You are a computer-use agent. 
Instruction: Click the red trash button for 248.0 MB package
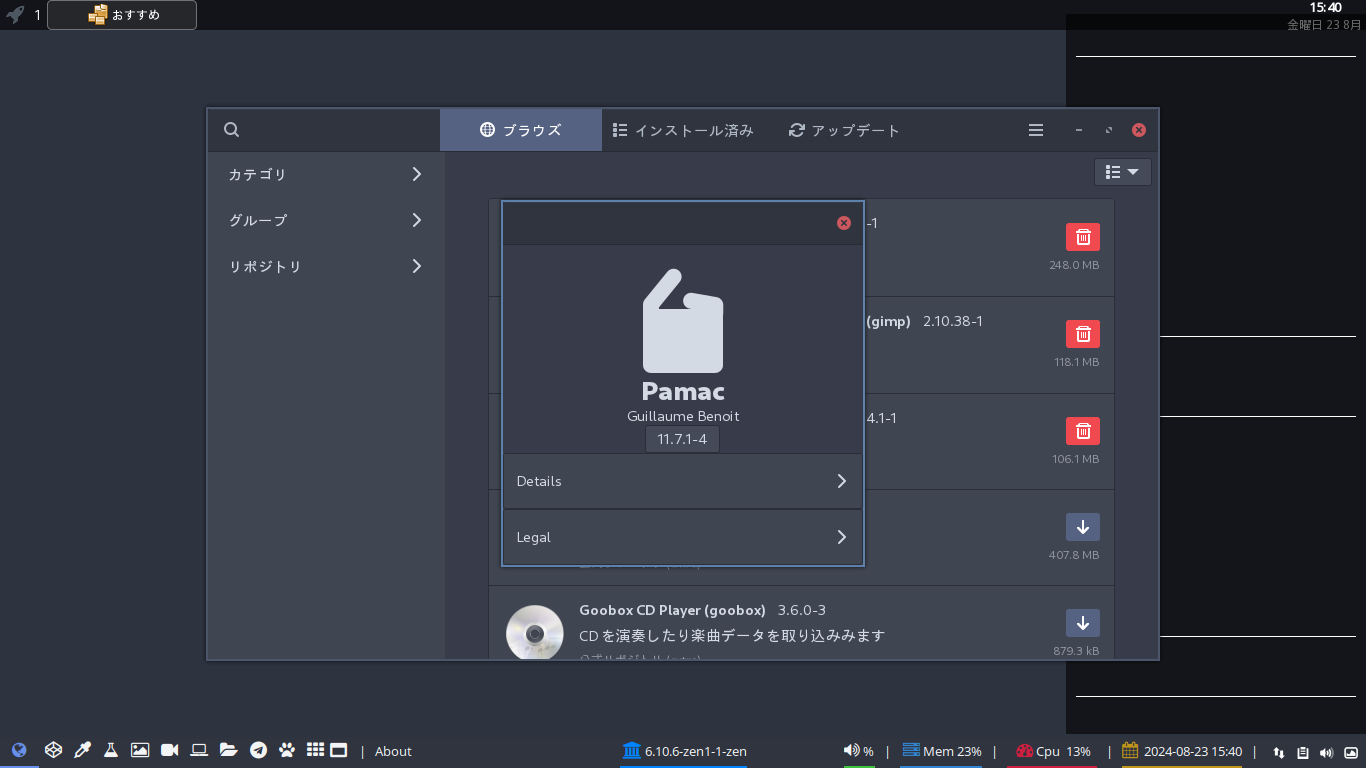pos(1083,237)
